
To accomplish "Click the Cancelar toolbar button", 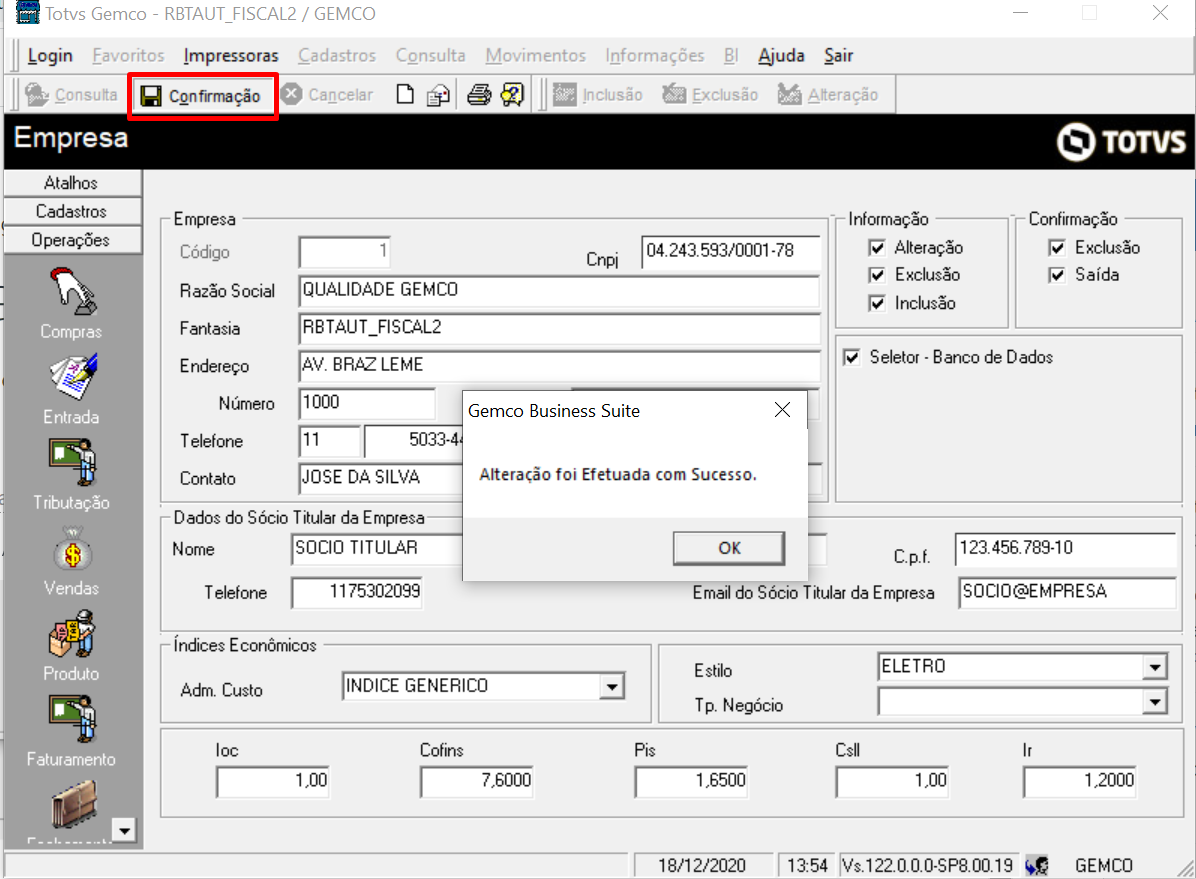I will coord(326,95).
